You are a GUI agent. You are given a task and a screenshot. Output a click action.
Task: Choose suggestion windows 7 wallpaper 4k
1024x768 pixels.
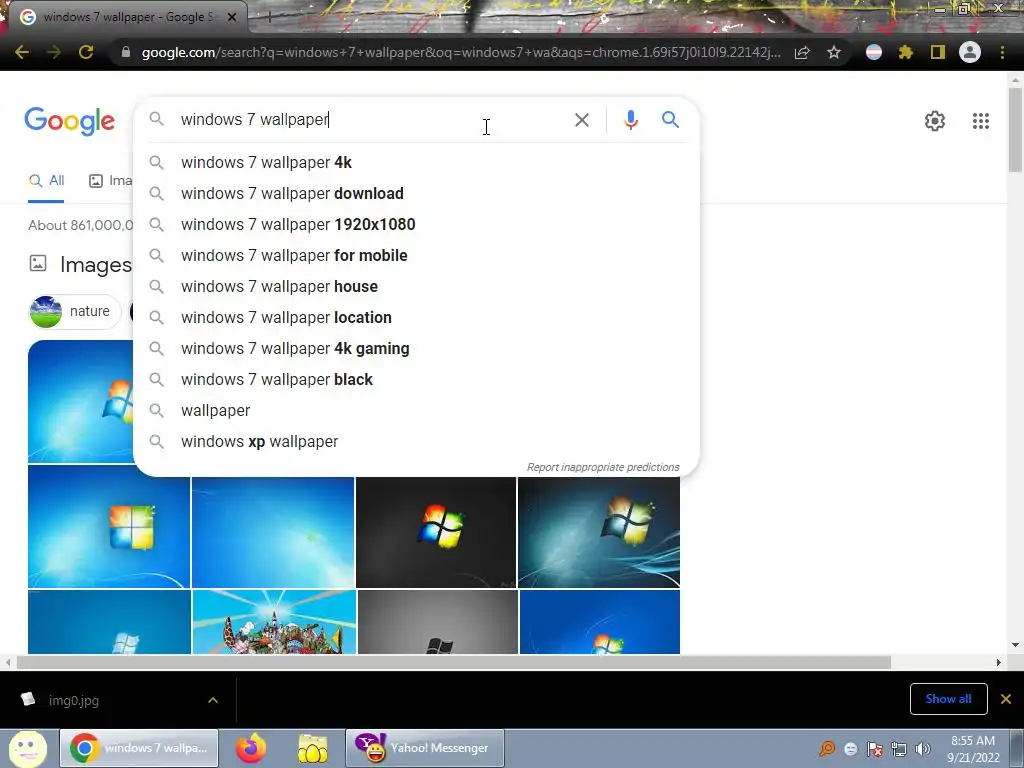(x=416, y=163)
